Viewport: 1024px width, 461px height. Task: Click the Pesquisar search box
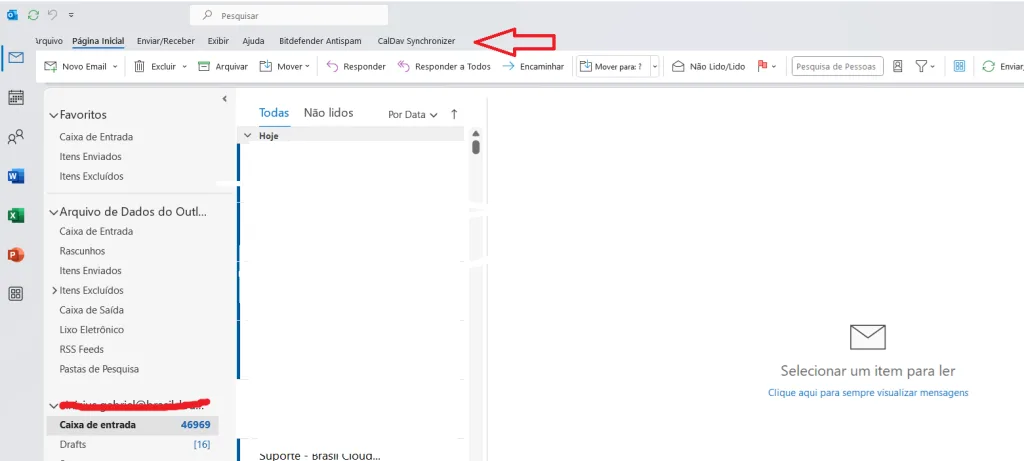289,15
